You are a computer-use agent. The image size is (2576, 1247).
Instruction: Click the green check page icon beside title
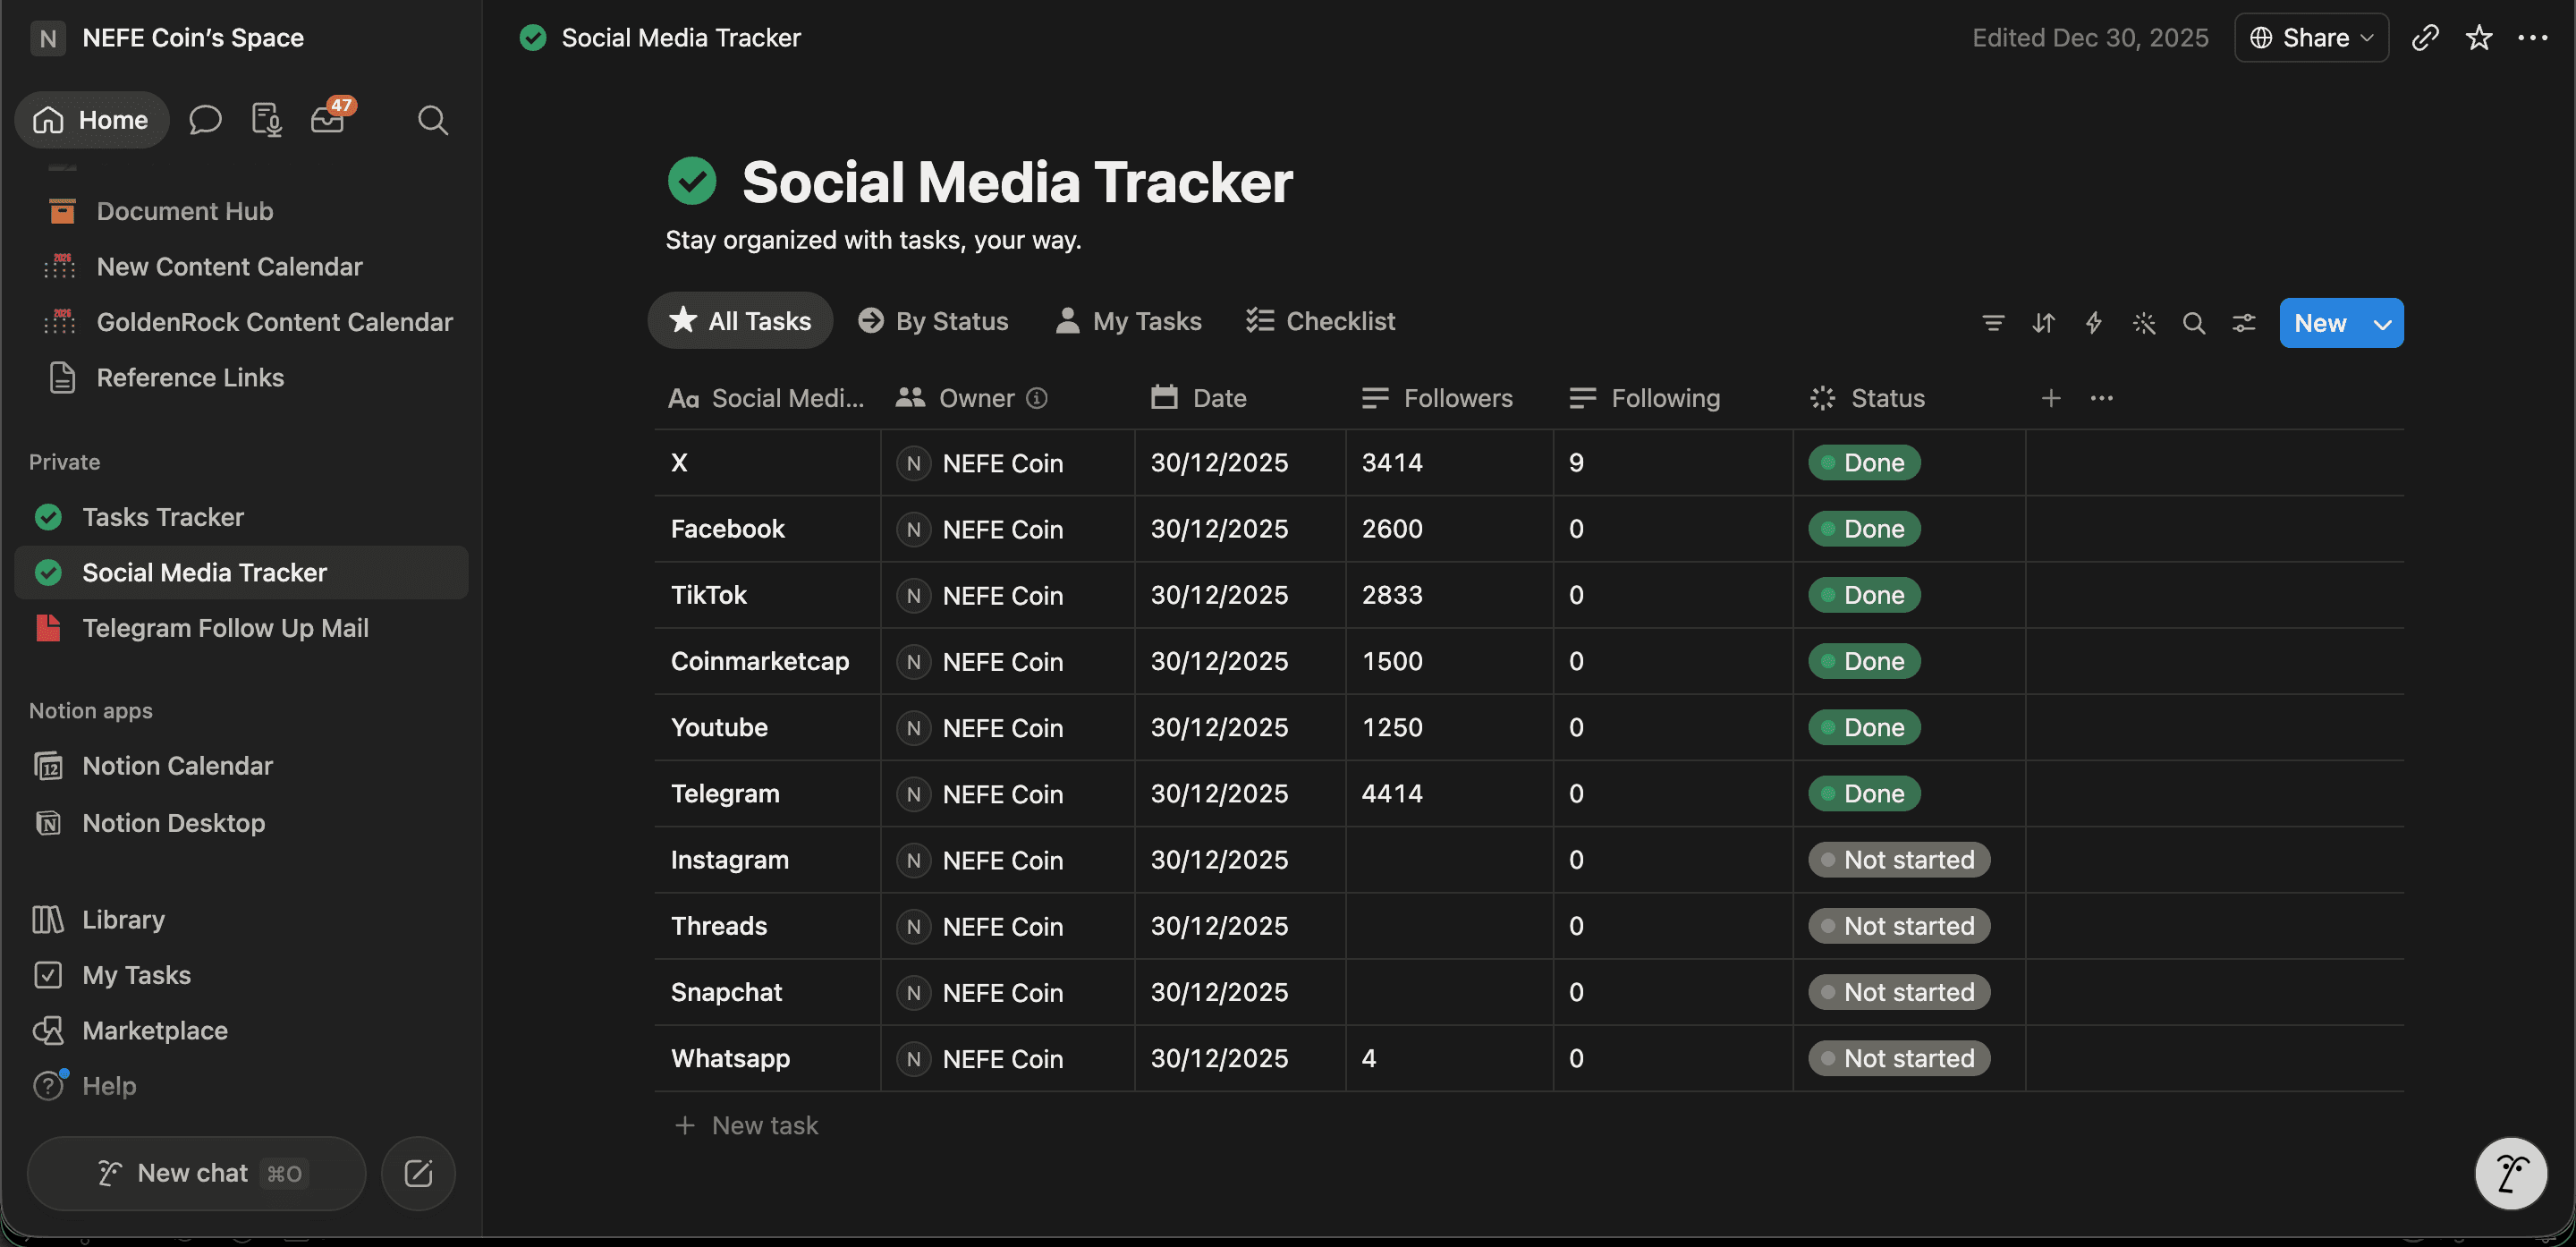tap(692, 181)
